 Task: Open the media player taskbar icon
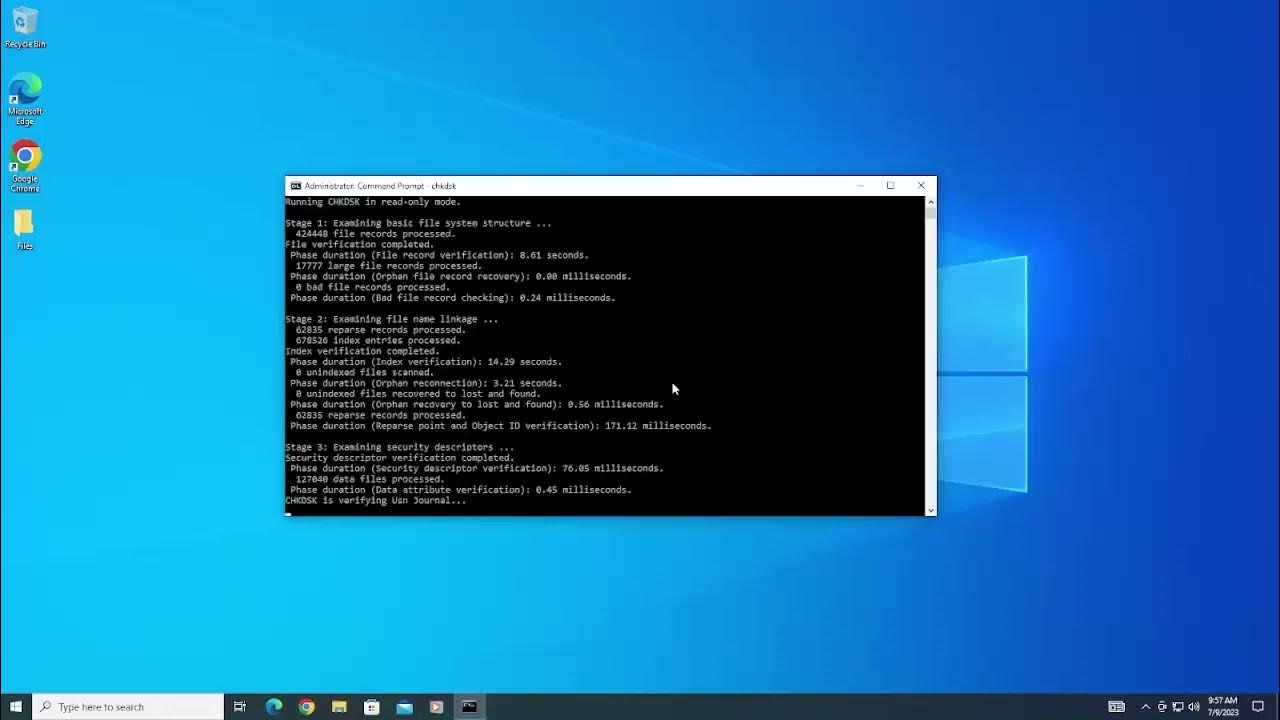point(436,707)
